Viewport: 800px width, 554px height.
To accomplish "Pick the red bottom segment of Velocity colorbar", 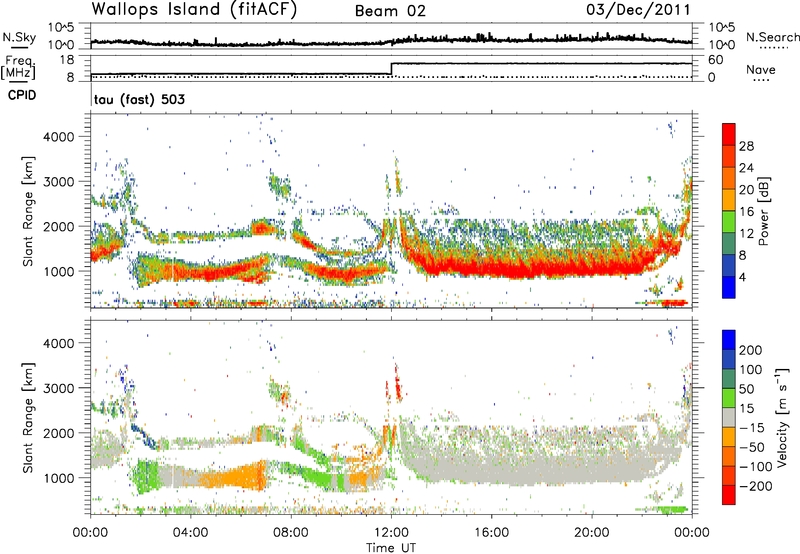I will [729, 495].
